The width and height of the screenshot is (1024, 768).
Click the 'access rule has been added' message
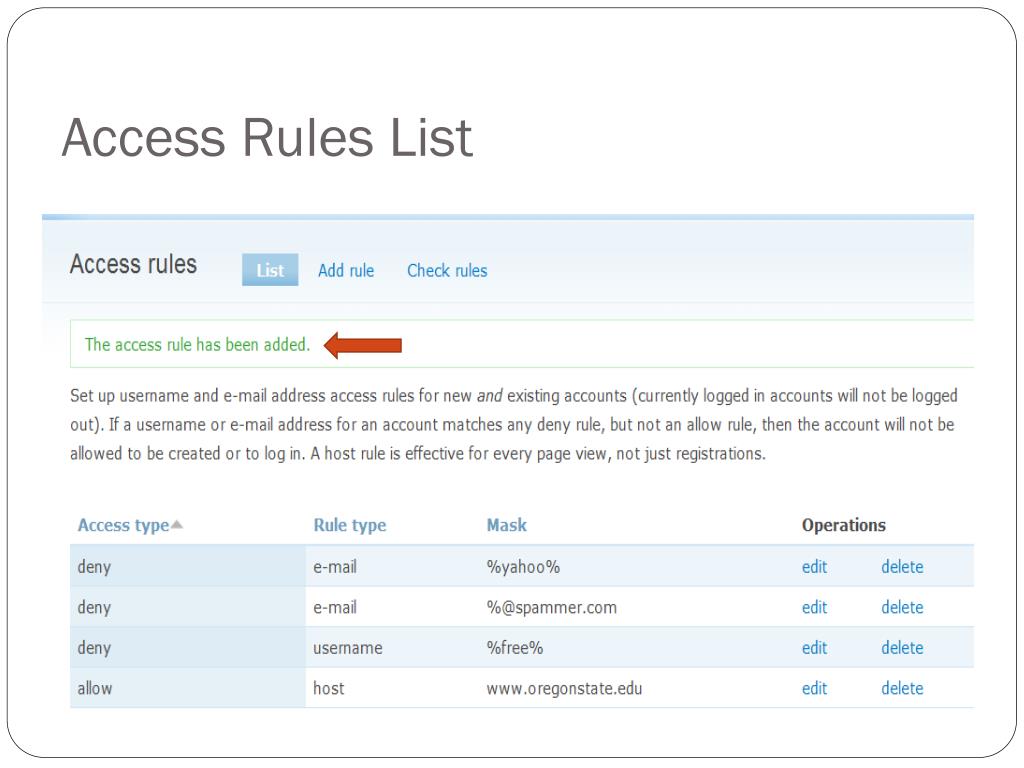197,345
